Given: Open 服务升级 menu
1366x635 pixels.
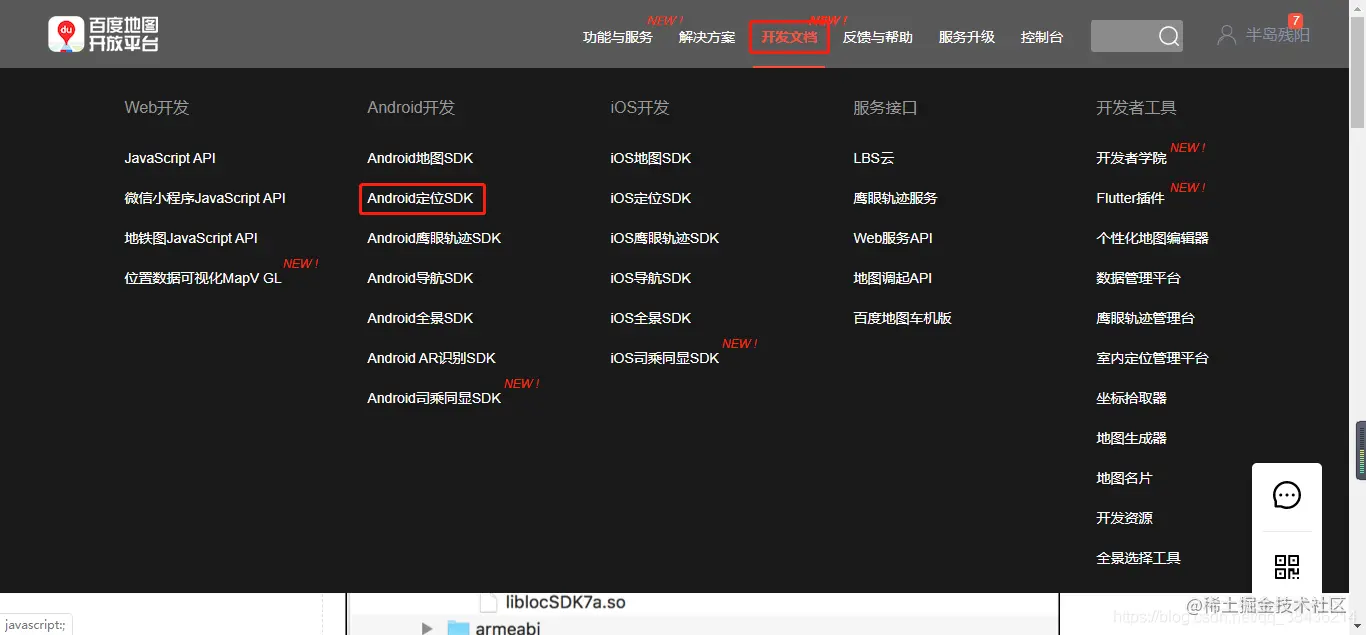Looking at the screenshot, I should 967,37.
